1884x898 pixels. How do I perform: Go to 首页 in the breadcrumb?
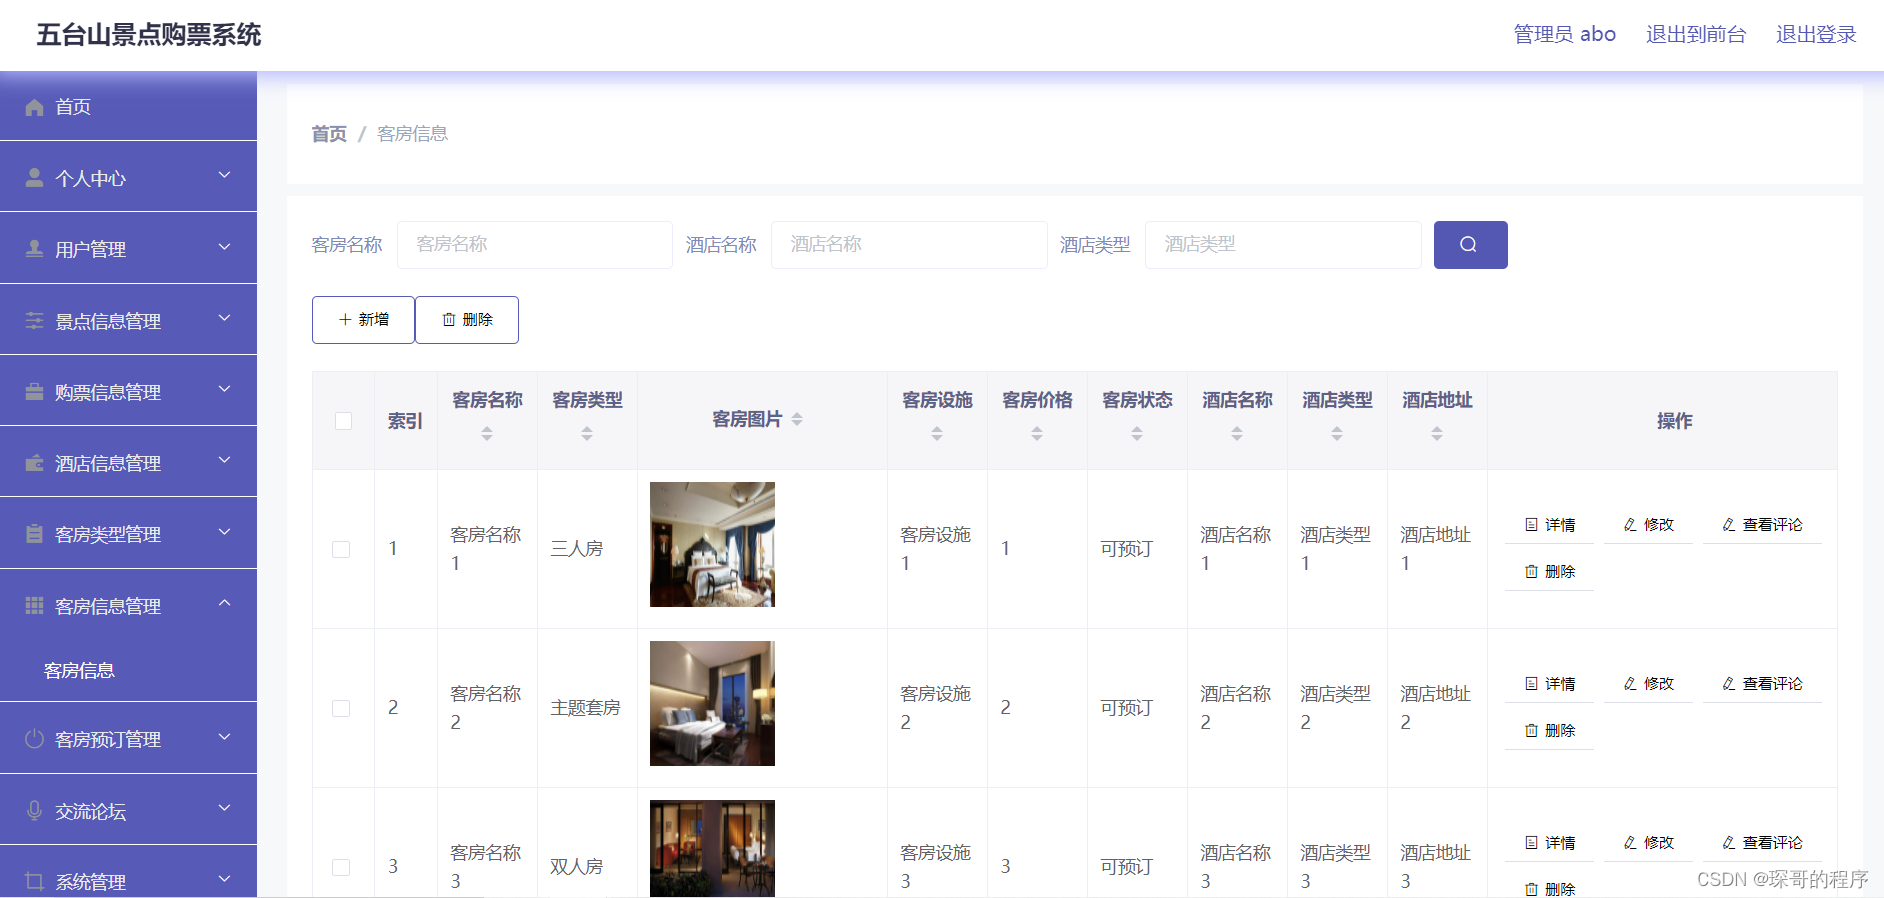[329, 134]
